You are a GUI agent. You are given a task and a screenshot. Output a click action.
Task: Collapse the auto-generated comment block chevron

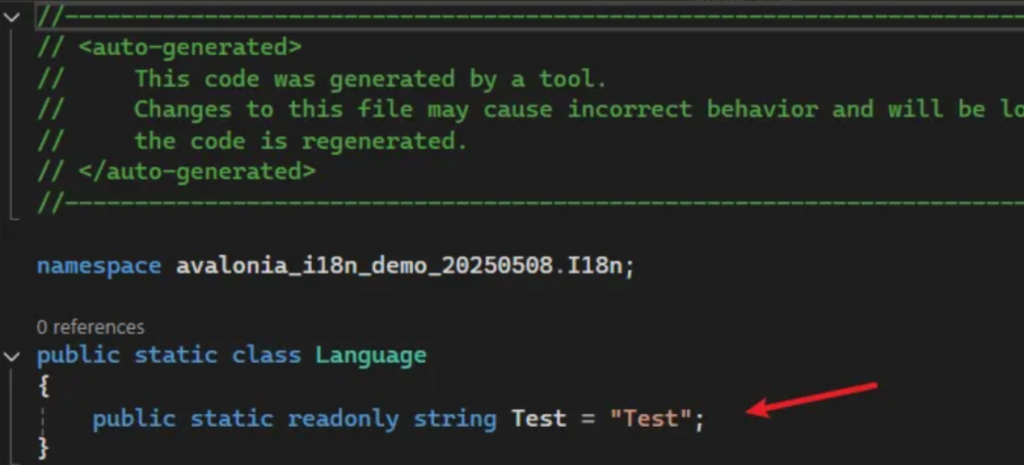tap(11, 16)
